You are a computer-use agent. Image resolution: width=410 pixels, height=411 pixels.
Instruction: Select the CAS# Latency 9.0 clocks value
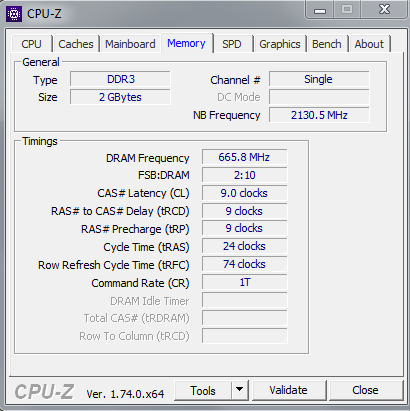pyautogui.click(x=244, y=193)
